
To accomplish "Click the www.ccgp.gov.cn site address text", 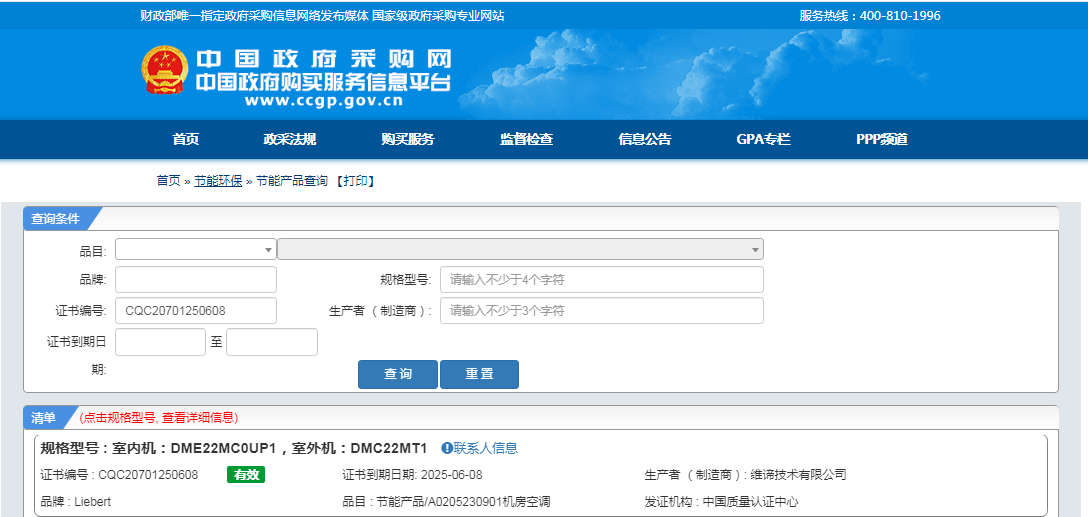I will coord(323,101).
